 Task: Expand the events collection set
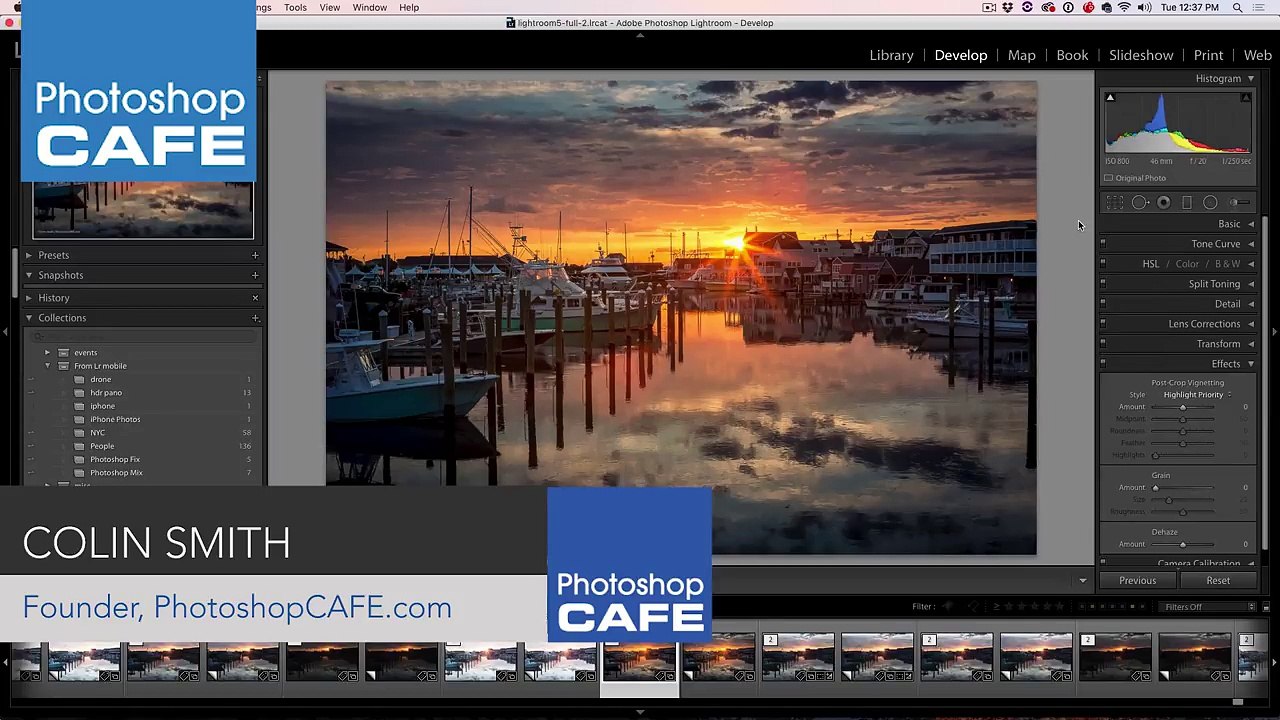tap(47, 353)
